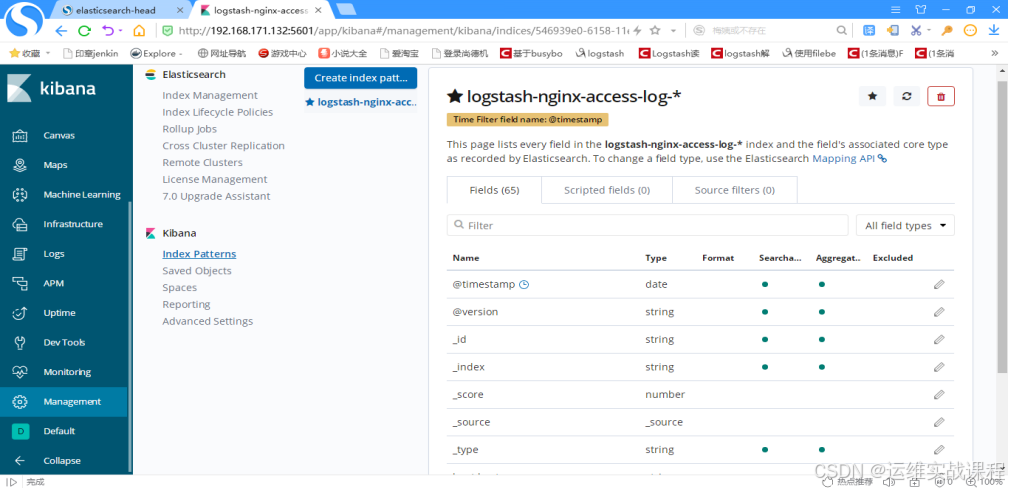
Task: Edit the @timestamp field
Action: pos(939,284)
